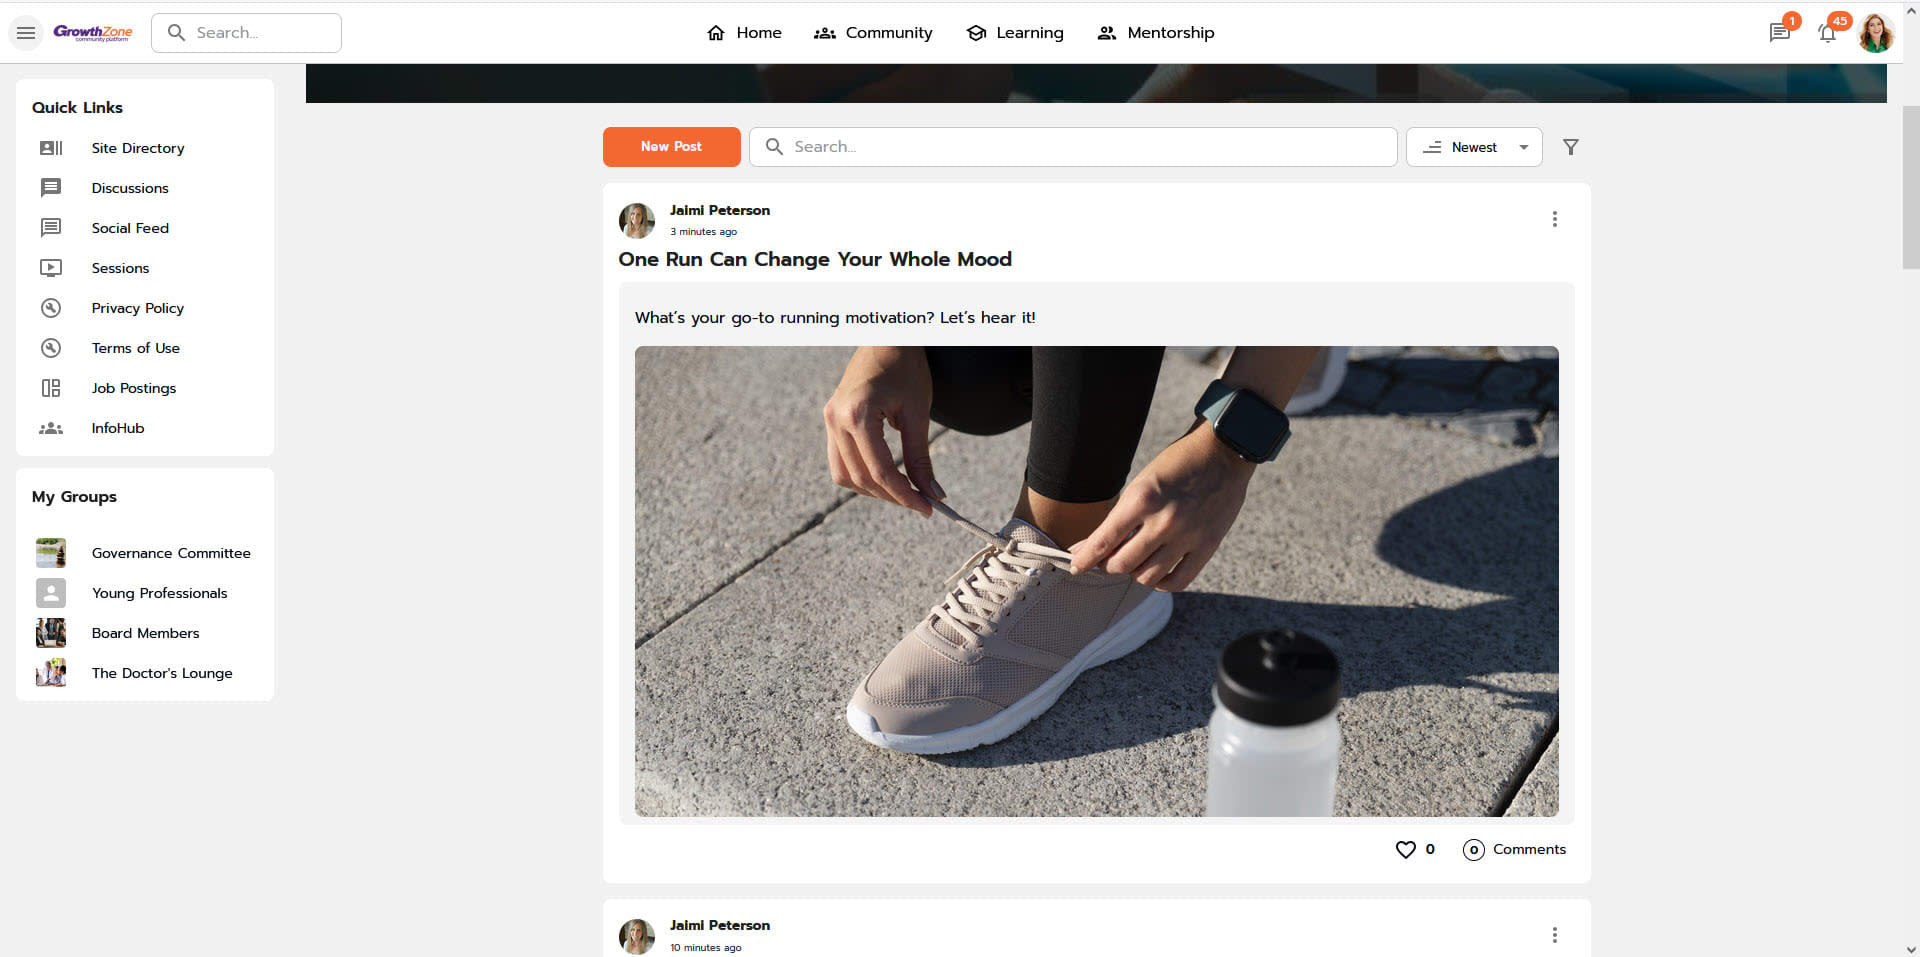Click the home icon in navigation
This screenshot has width=1920, height=957.
point(716,33)
